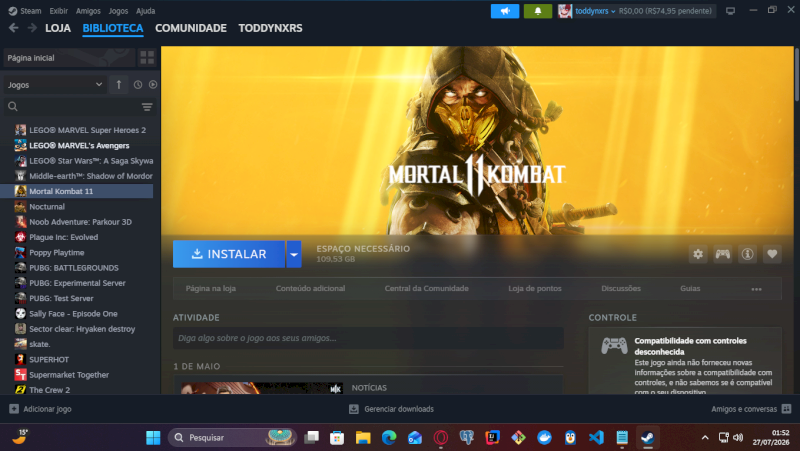Open advanced filter options icon
The width and height of the screenshot is (800, 451).
tap(147, 107)
